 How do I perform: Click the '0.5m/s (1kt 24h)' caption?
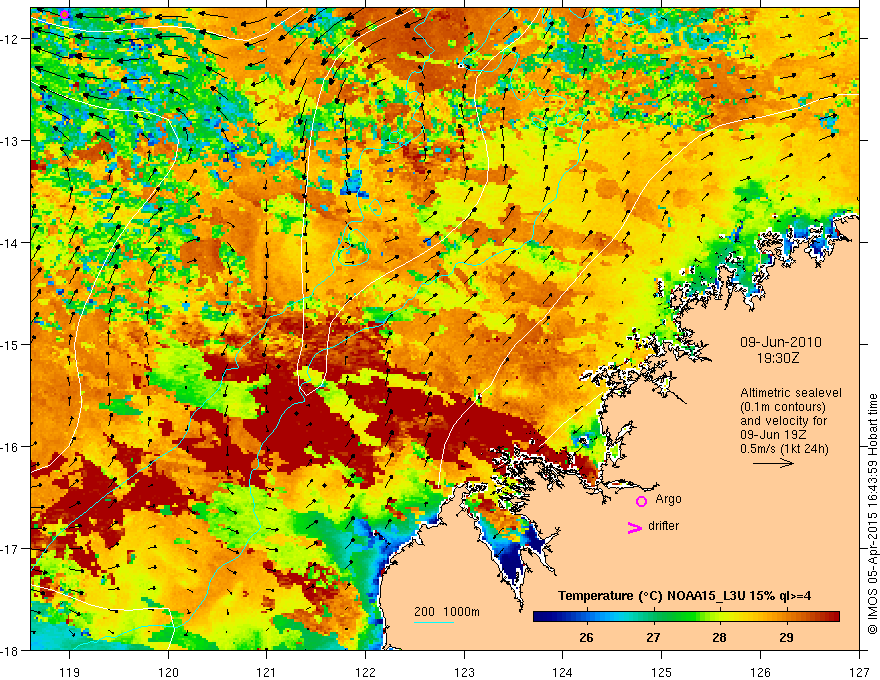pyautogui.click(x=785, y=449)
